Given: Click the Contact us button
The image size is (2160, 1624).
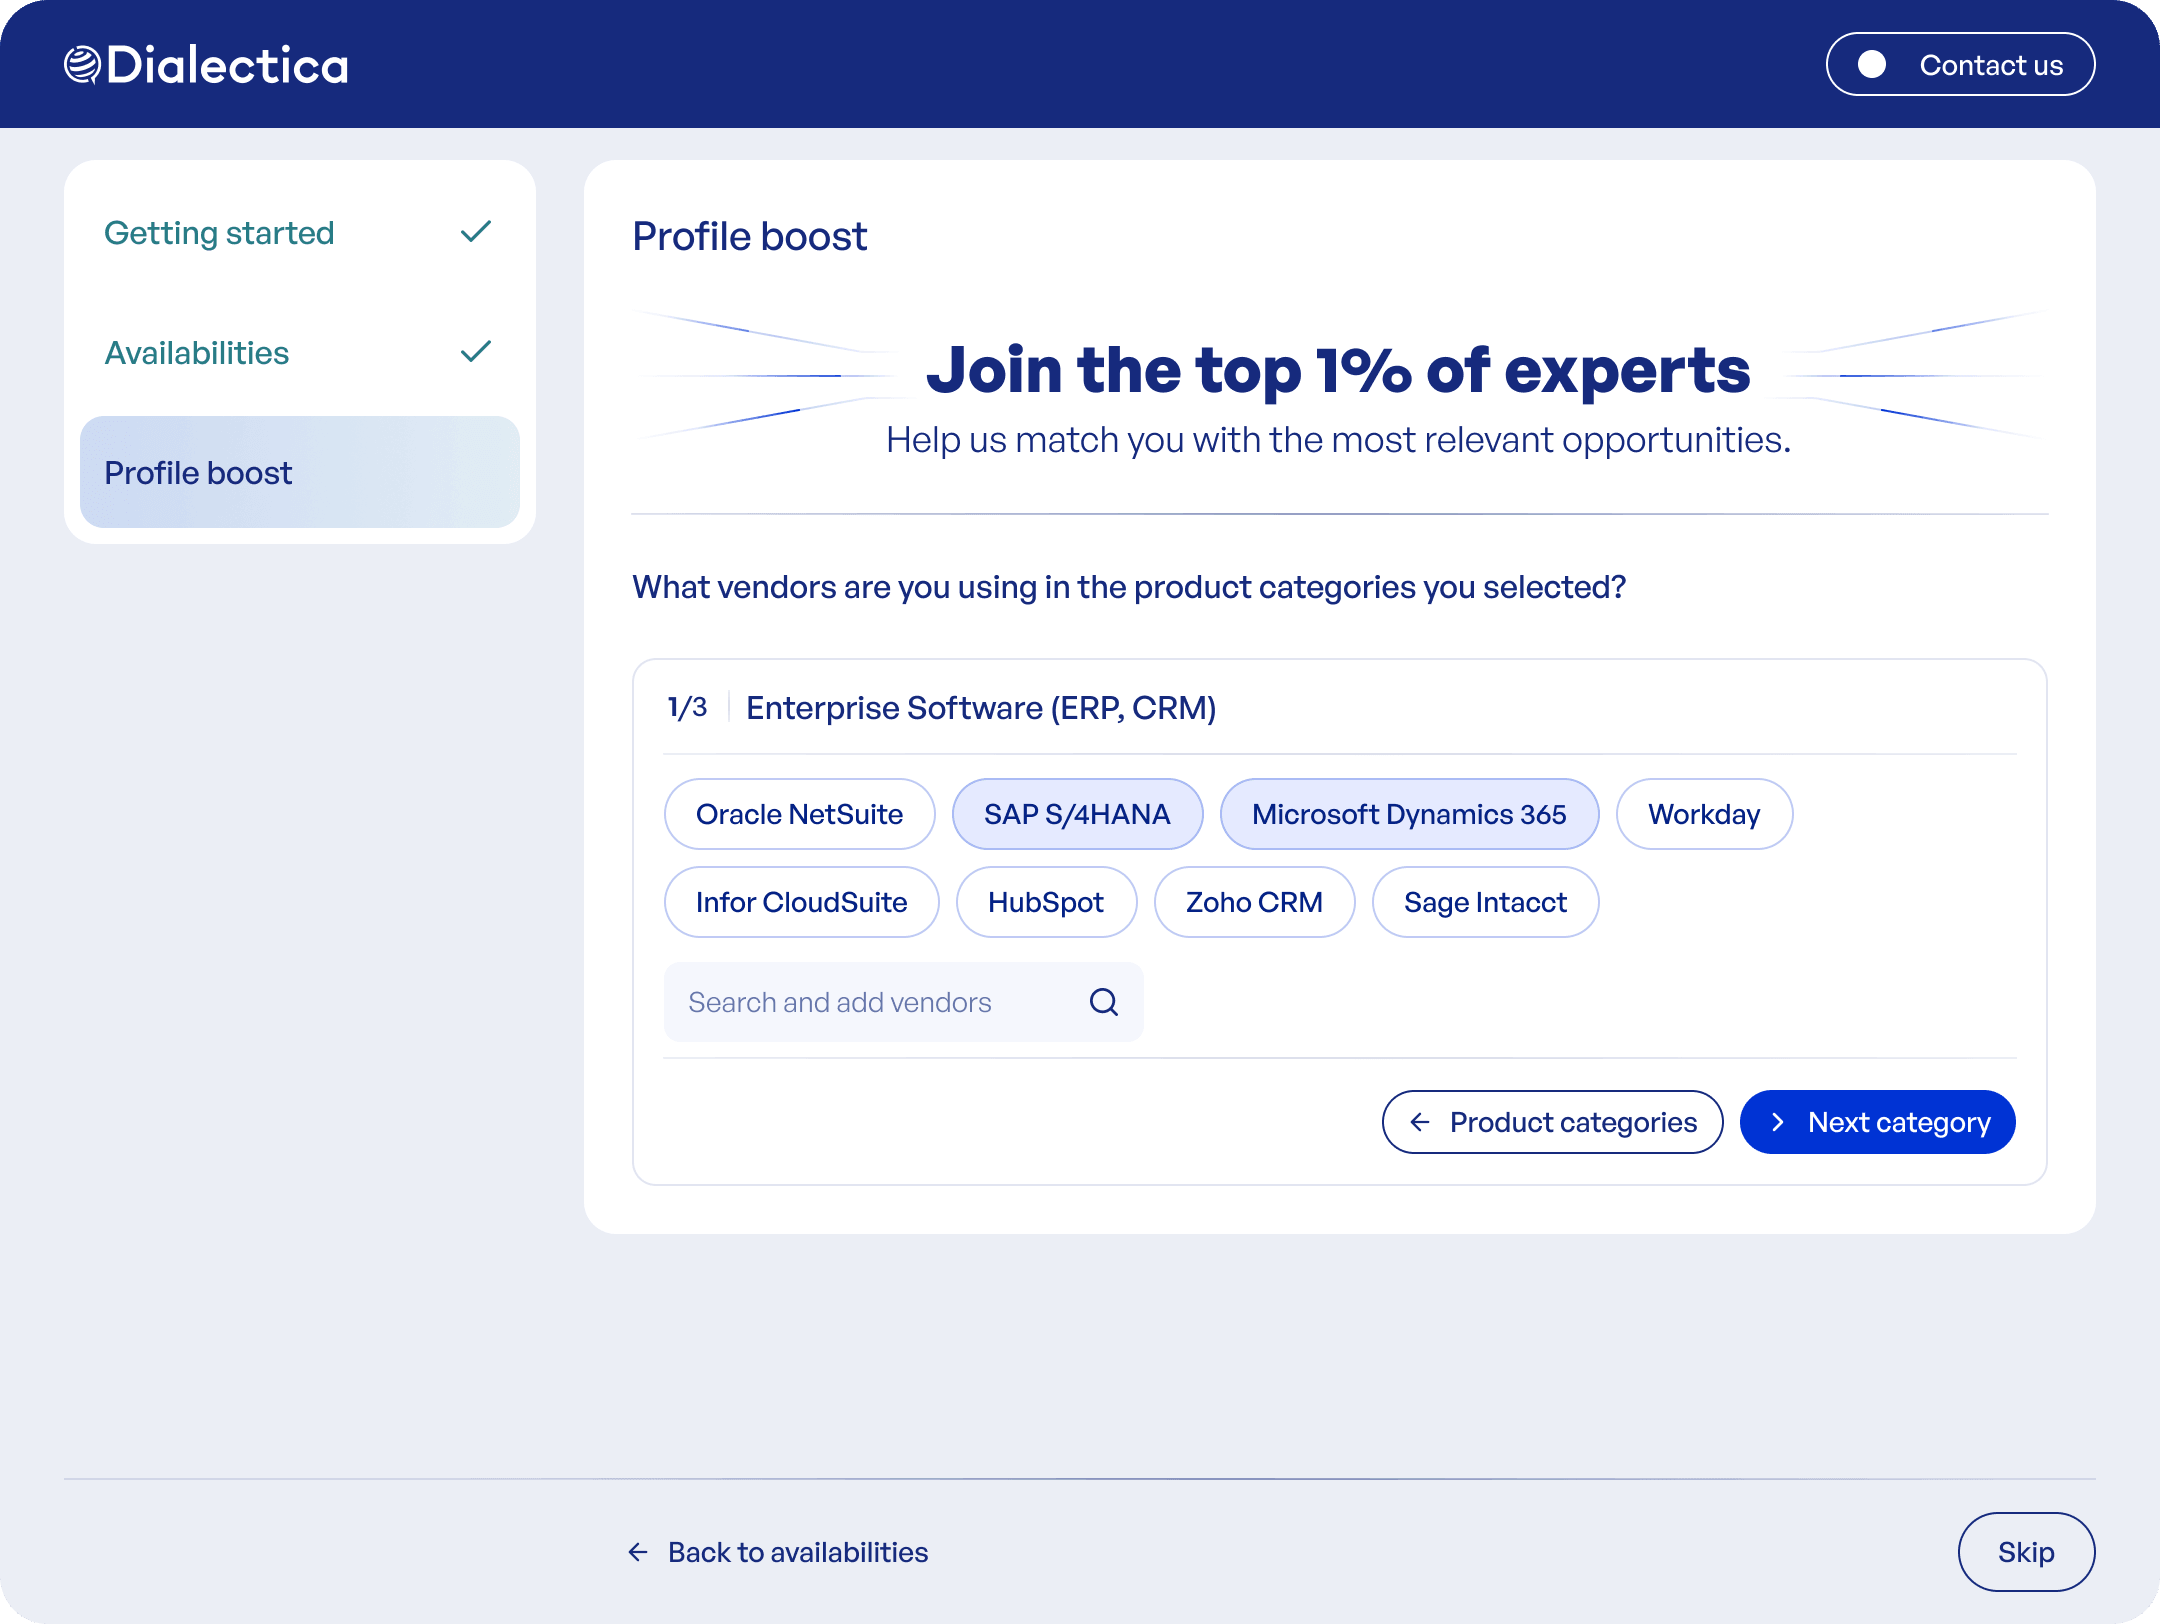Looking at the screenshot, I should [x=1960, y=64].
